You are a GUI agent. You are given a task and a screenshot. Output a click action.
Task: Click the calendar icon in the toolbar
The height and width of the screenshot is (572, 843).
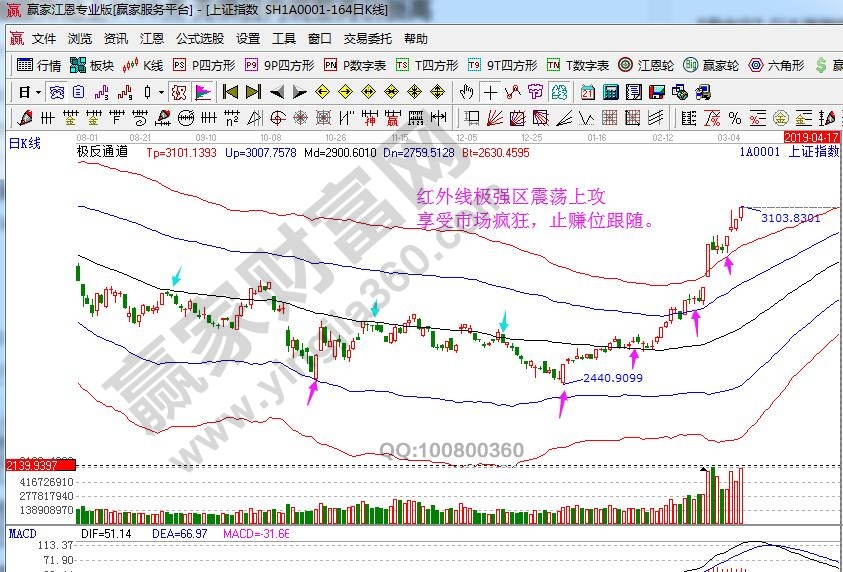pyautogui.click(x=586, y=92)
